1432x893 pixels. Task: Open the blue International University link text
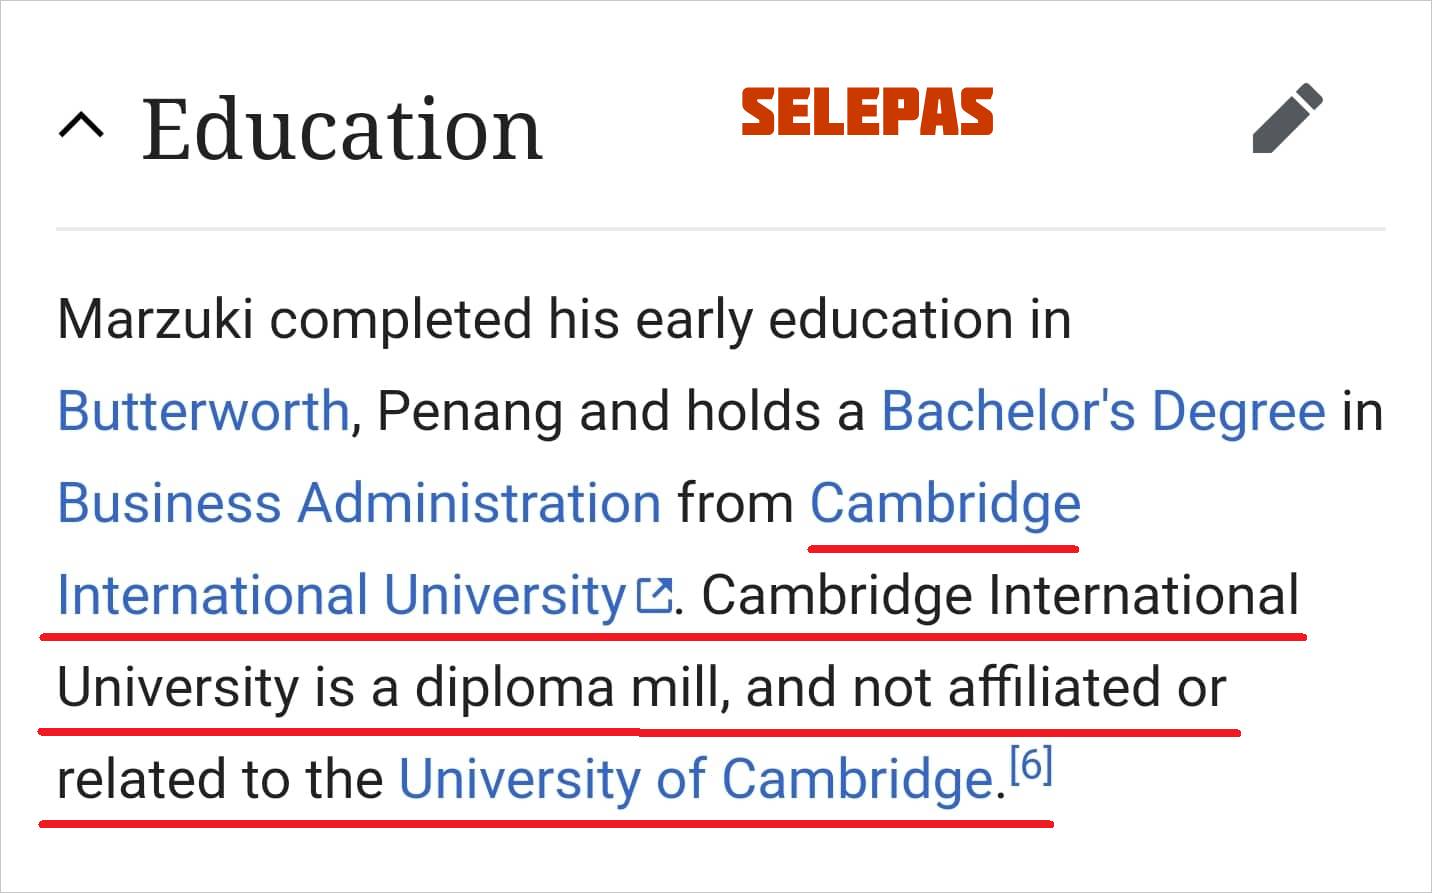[342, 595]
